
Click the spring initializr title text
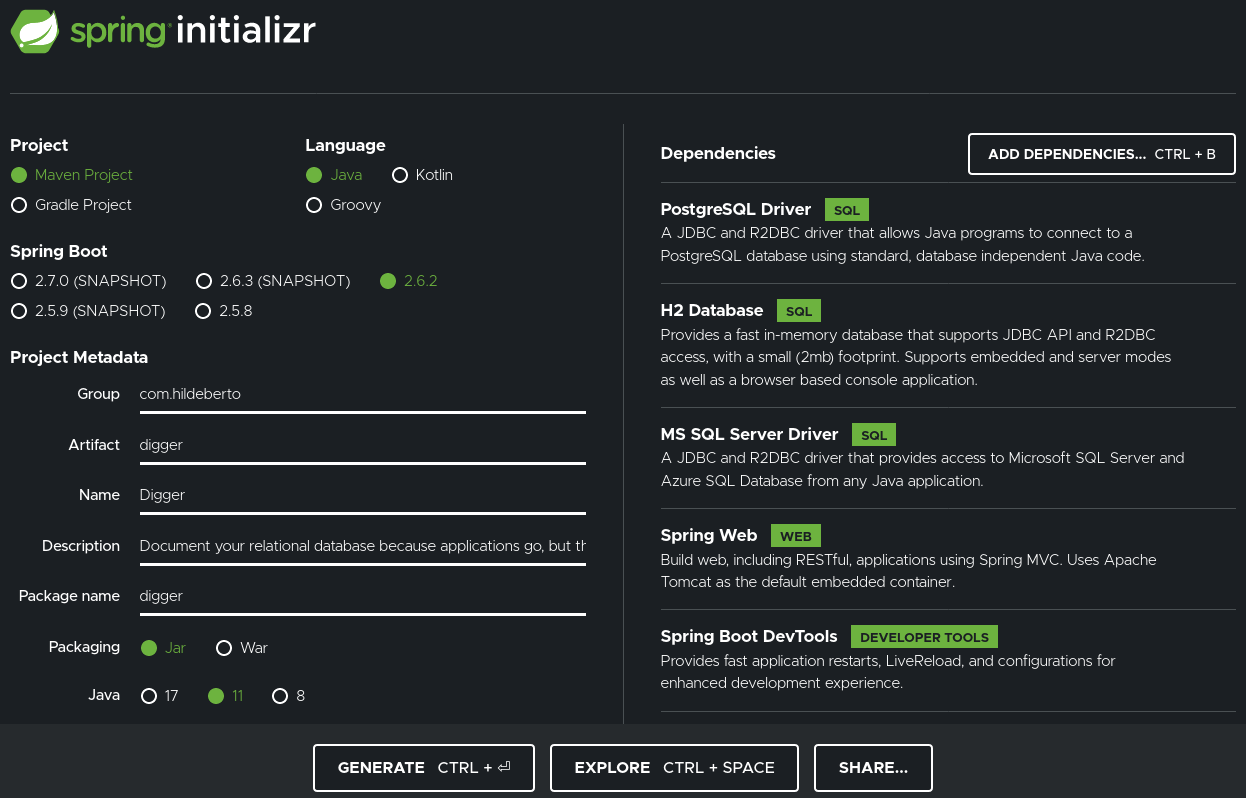[193, 31]
